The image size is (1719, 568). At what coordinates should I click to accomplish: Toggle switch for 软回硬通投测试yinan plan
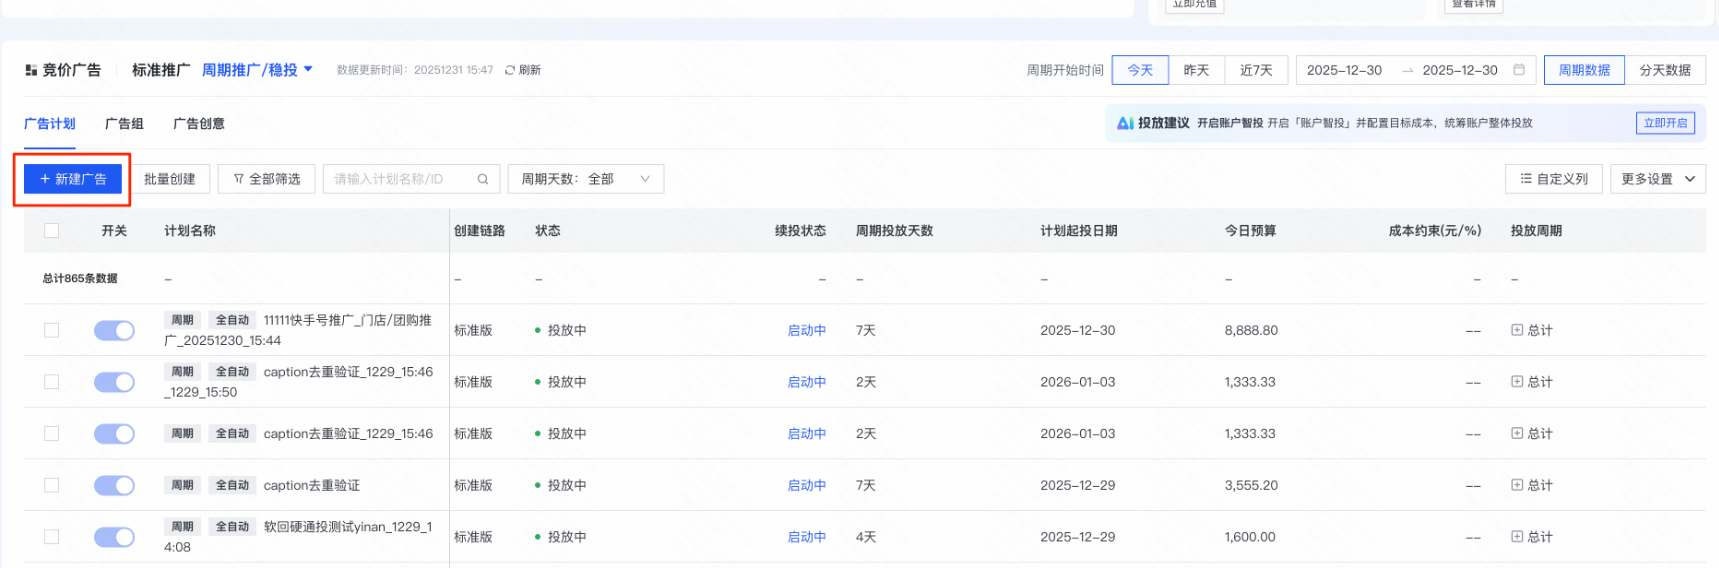tap(114, 537)
